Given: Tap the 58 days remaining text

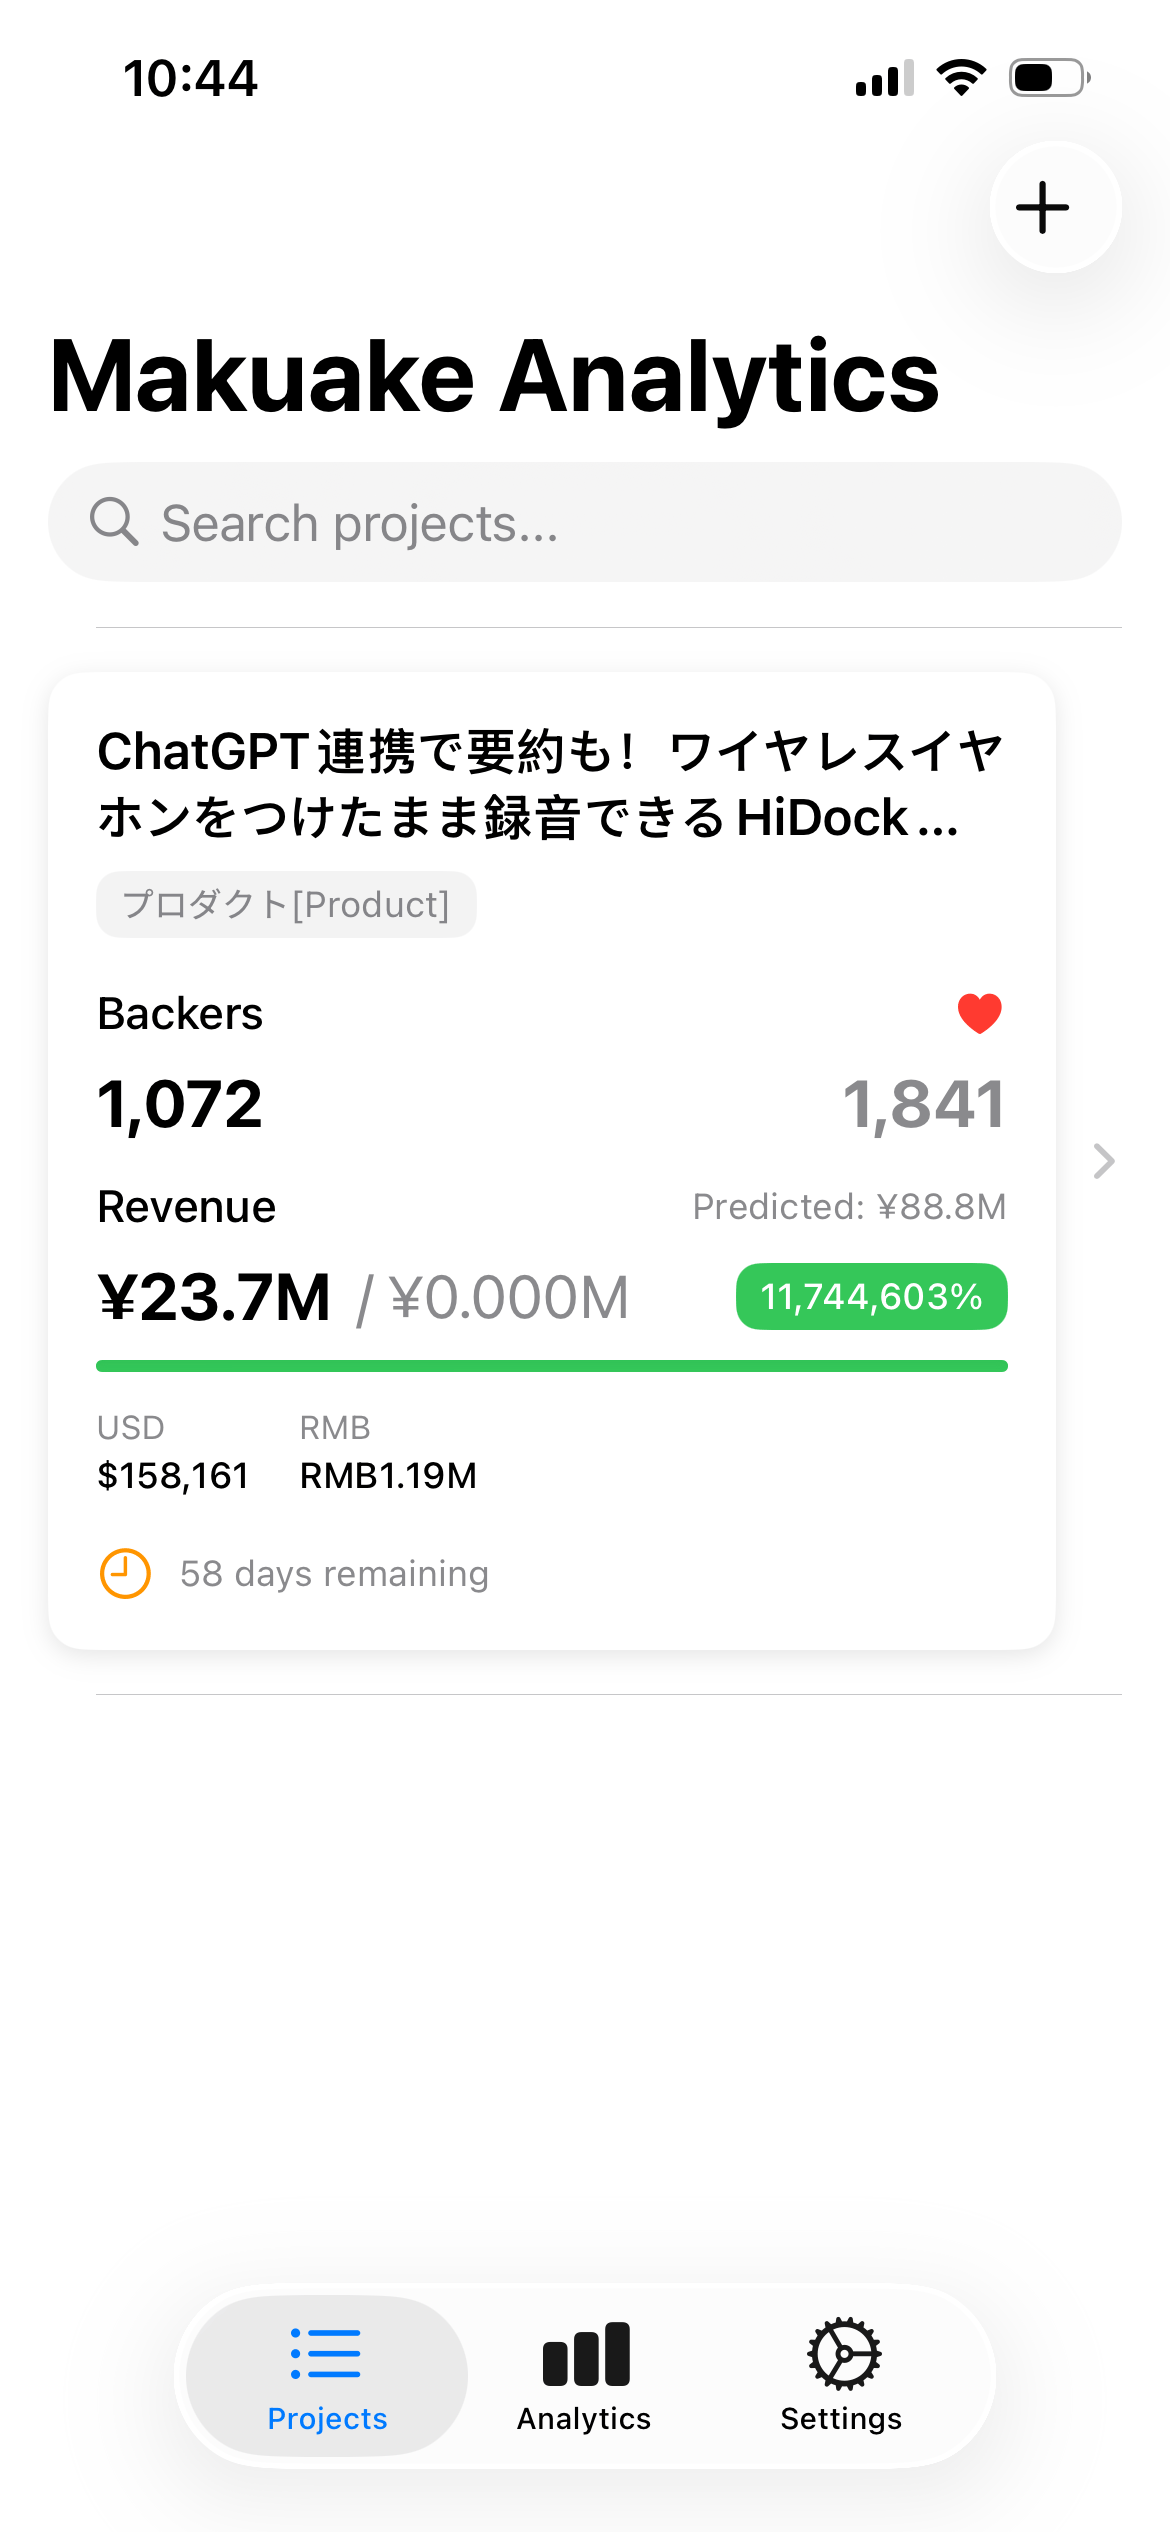Looking at the screenshot, I should point(334,1574).
